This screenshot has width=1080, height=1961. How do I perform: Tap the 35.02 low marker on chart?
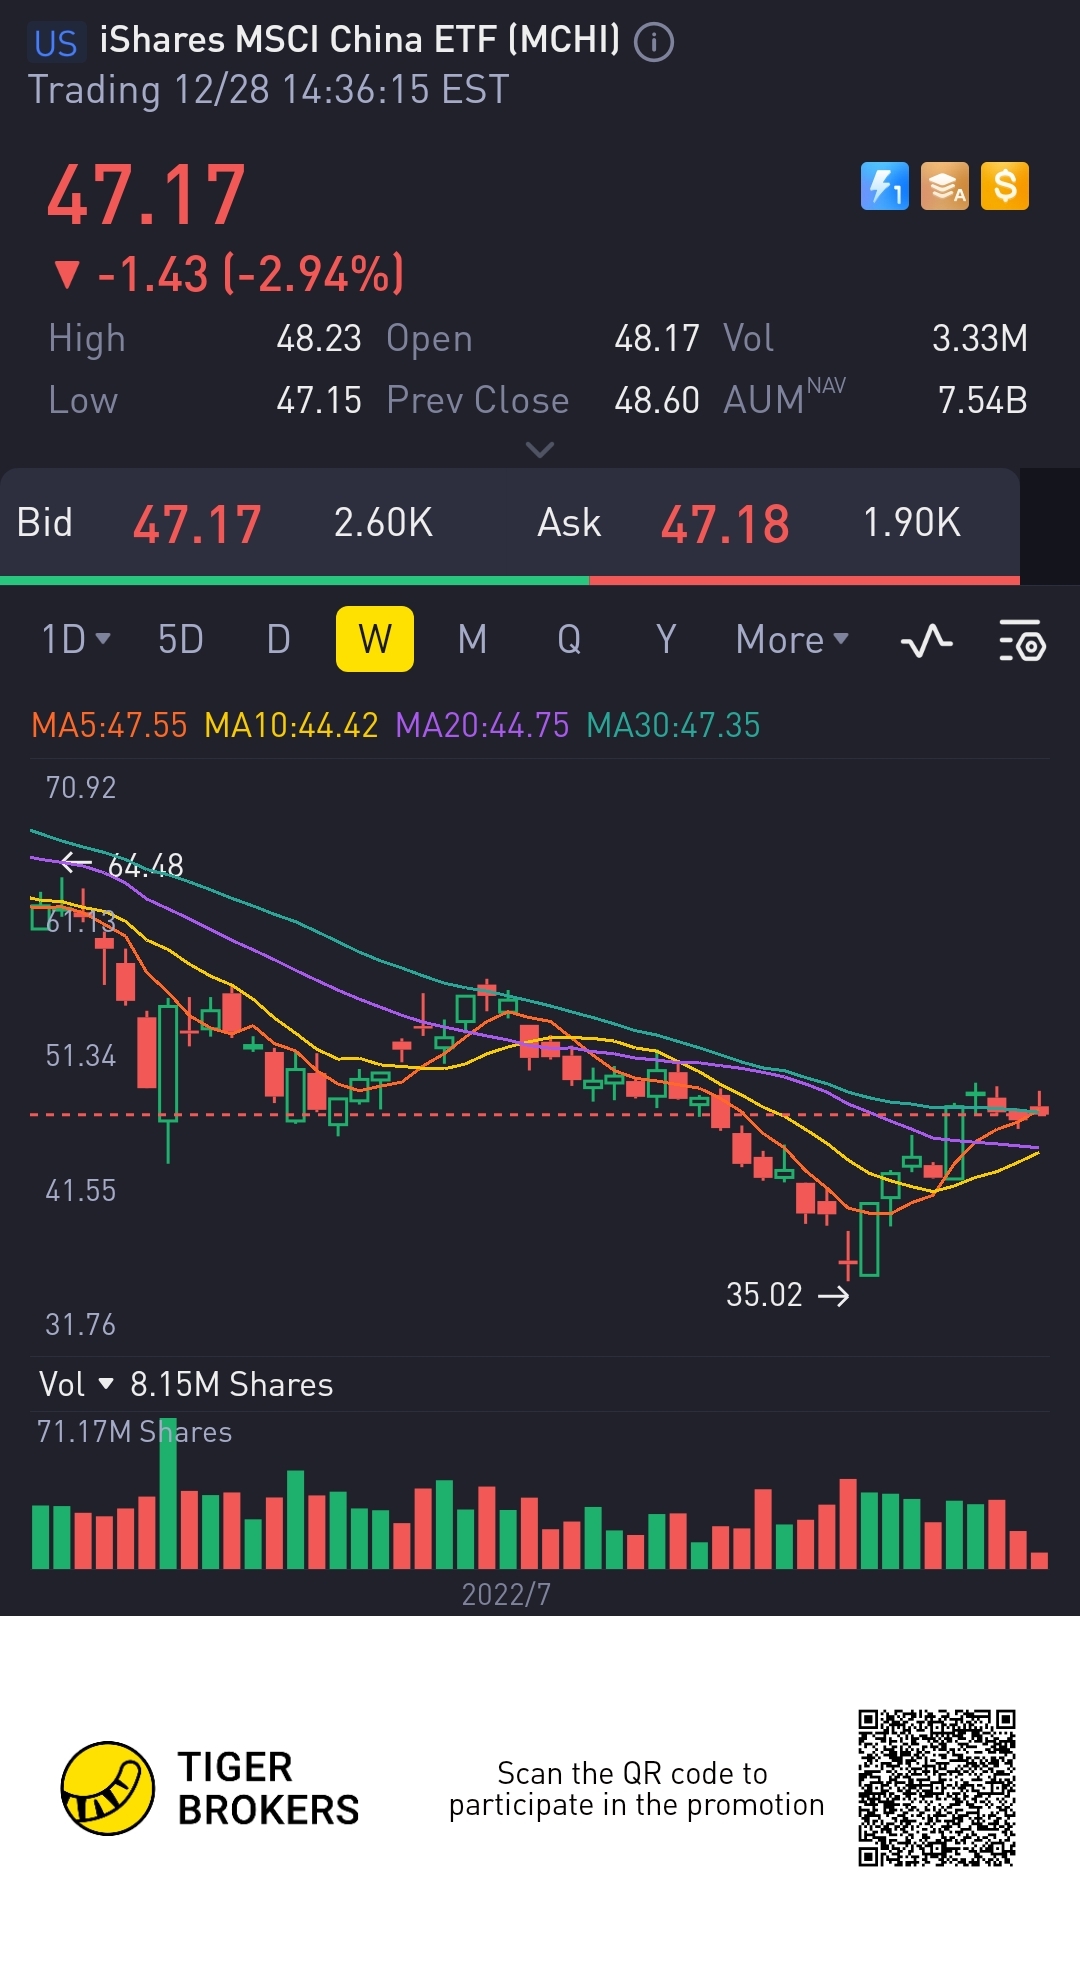click(787, 1295)
